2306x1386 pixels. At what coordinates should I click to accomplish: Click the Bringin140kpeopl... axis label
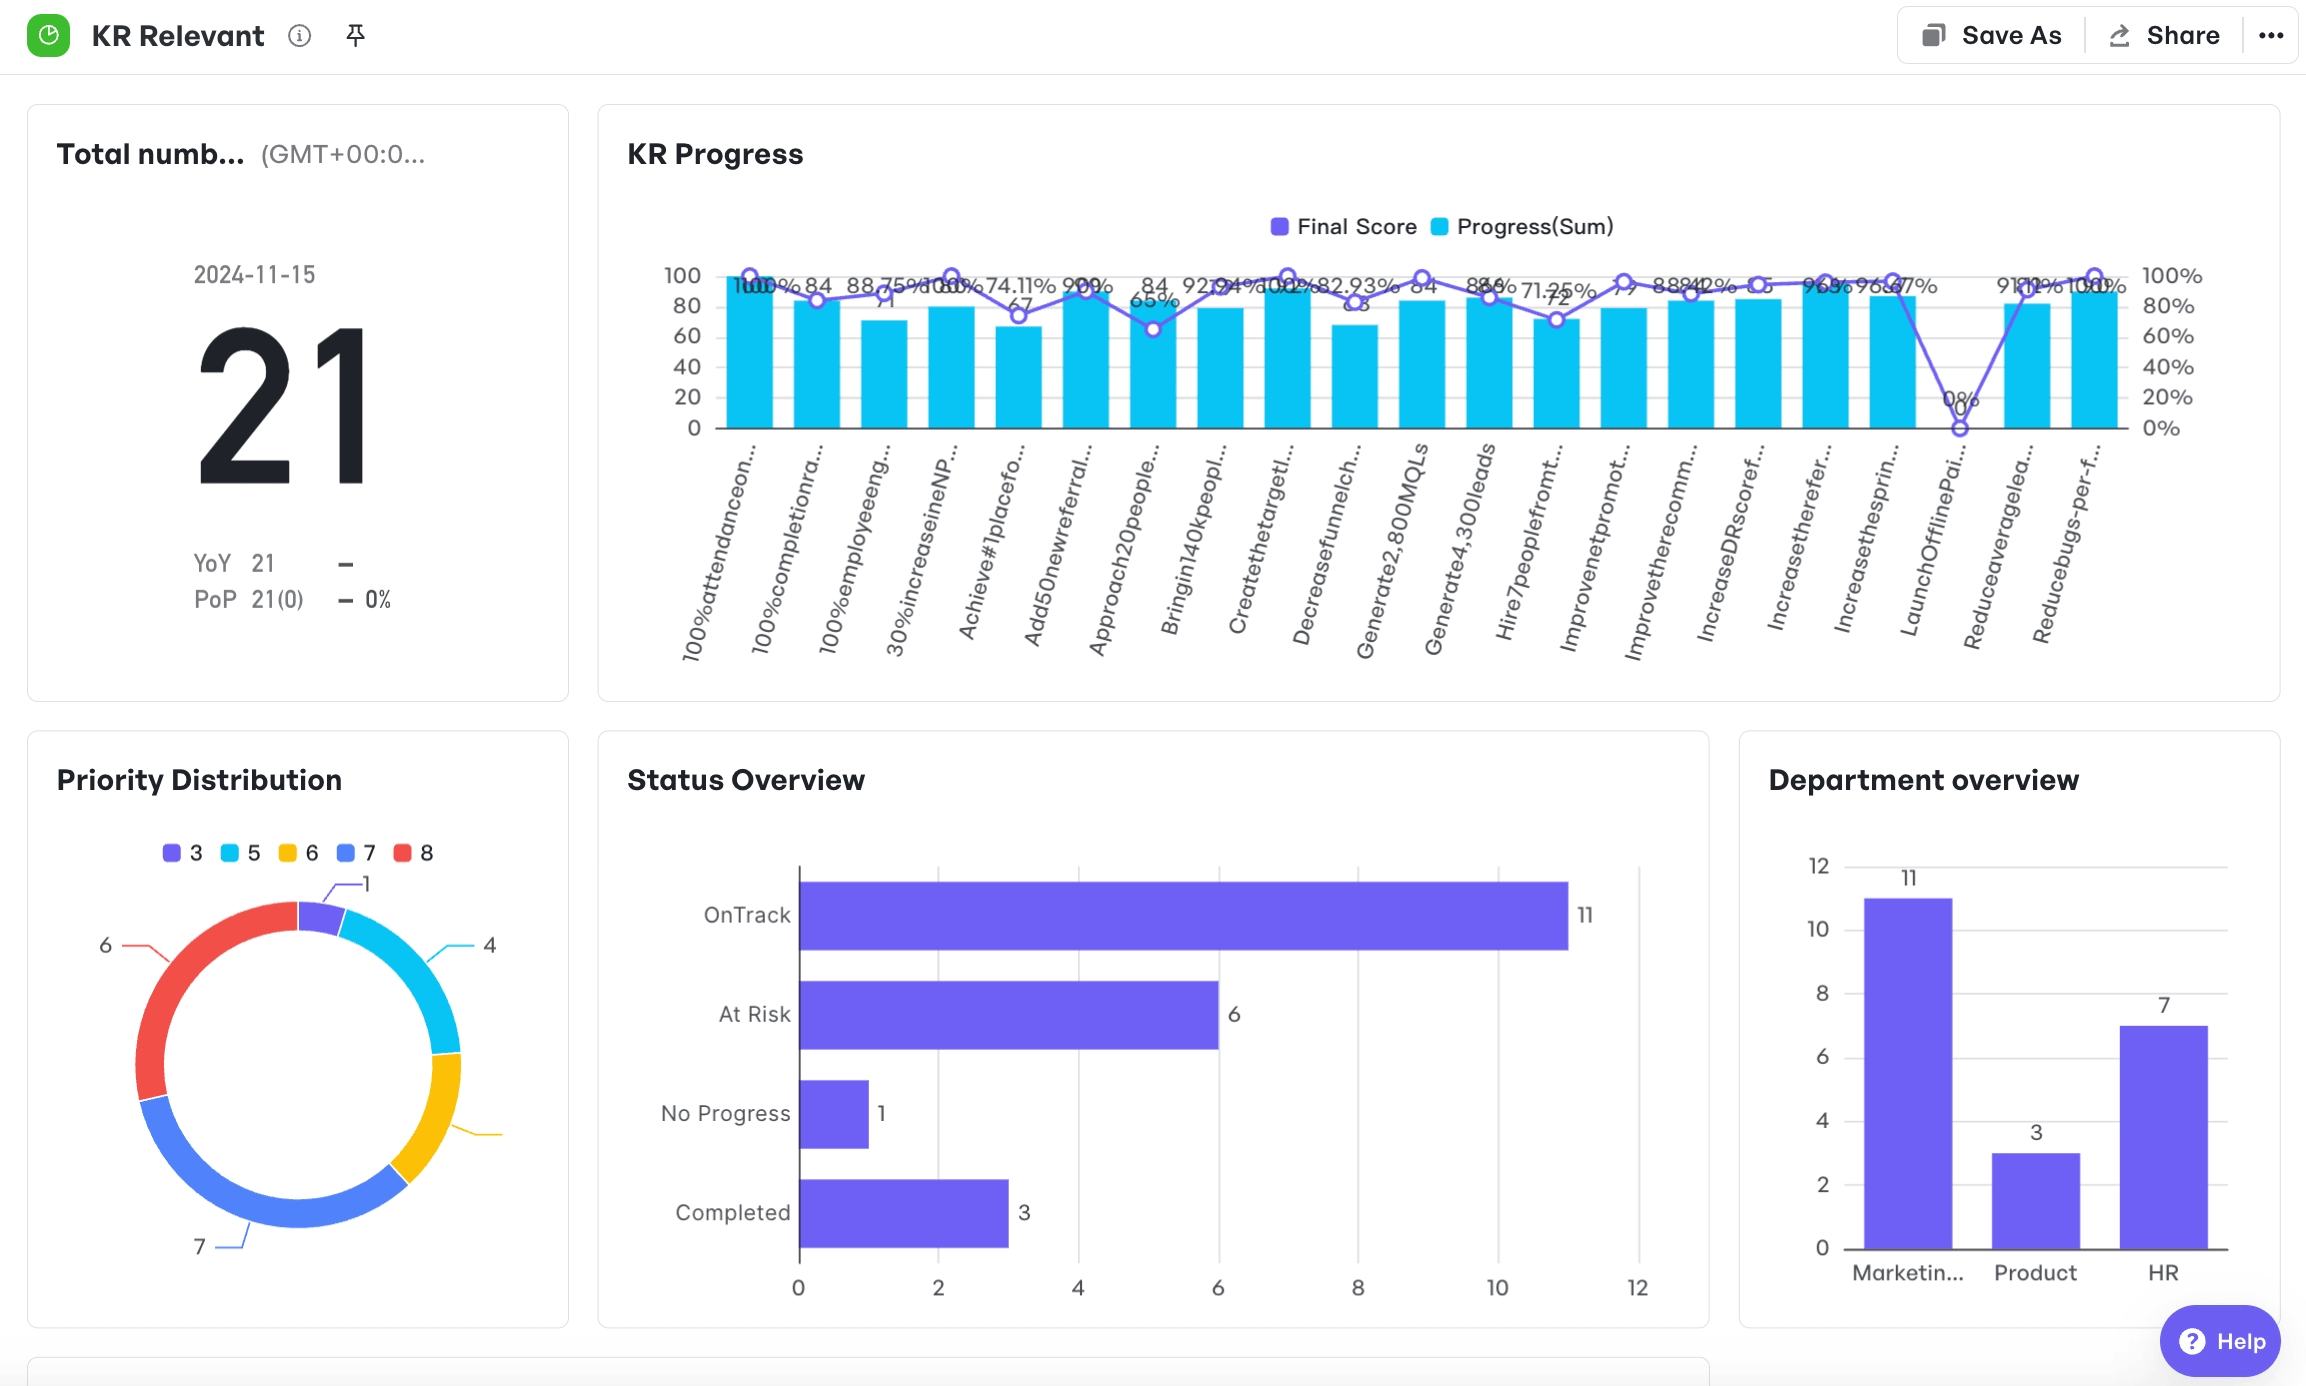tap(1193, 539)
